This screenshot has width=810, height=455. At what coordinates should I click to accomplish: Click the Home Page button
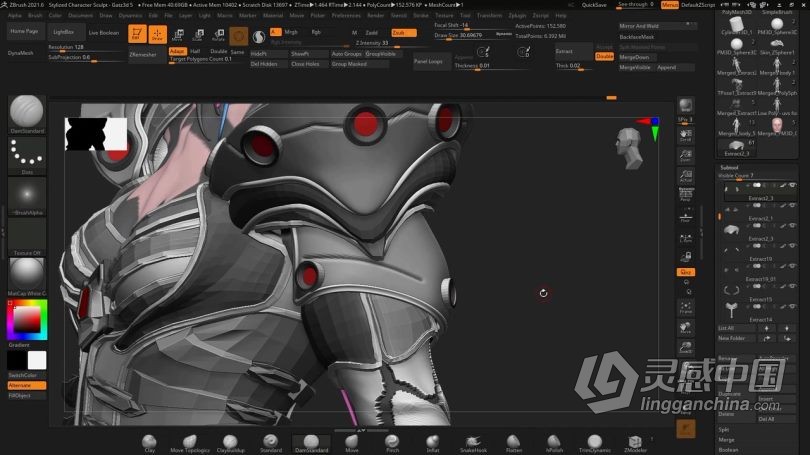(24, 32)
